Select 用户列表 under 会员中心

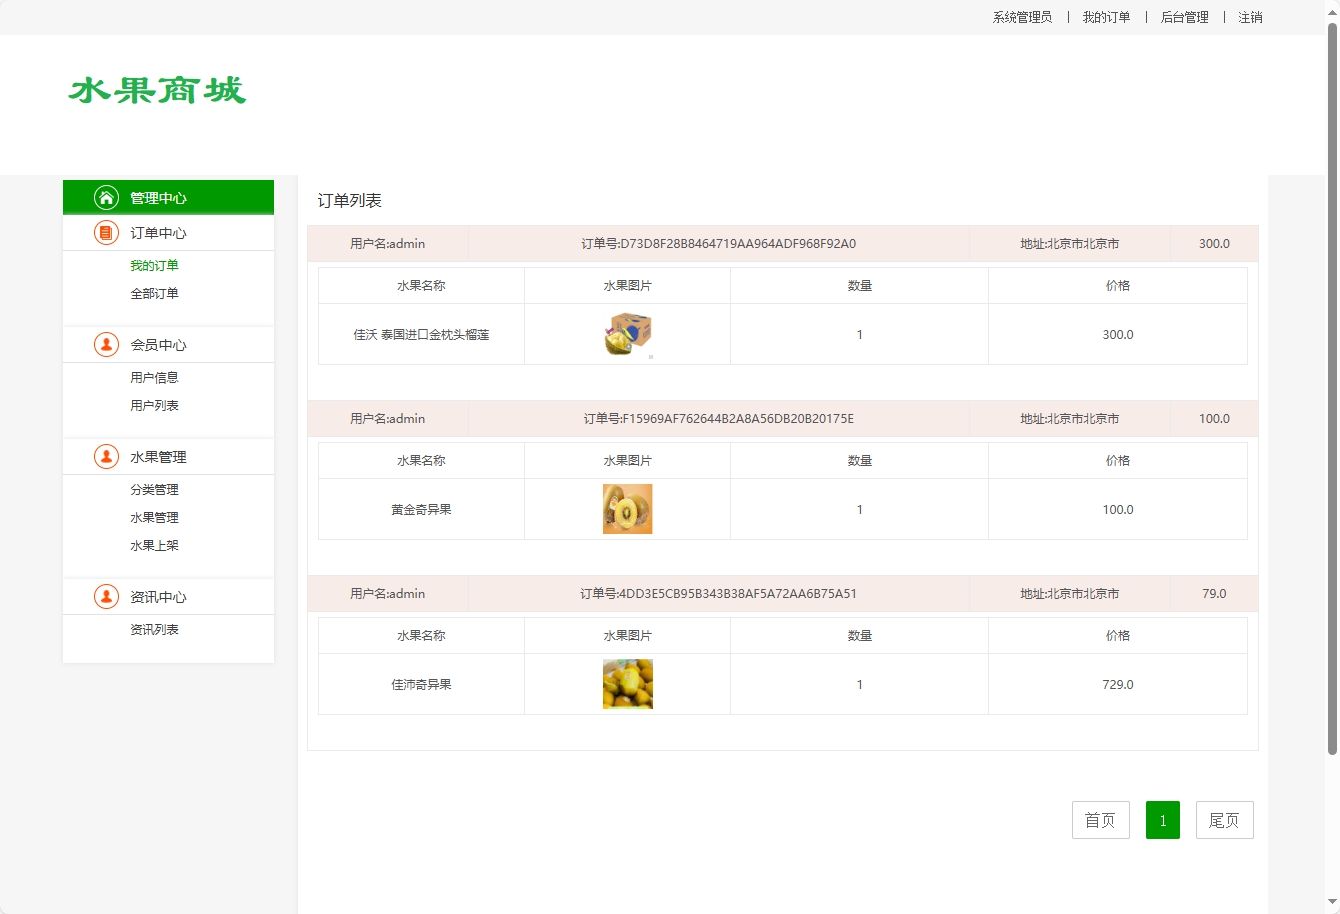(154, 405)
